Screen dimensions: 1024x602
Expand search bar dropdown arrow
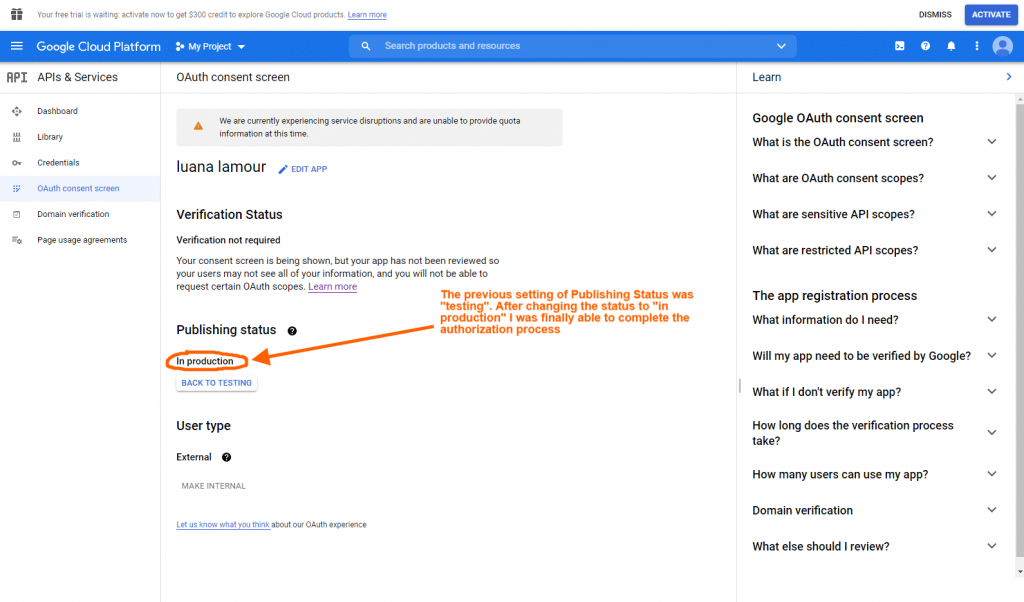pyautogui.click(x=781, y=46)
